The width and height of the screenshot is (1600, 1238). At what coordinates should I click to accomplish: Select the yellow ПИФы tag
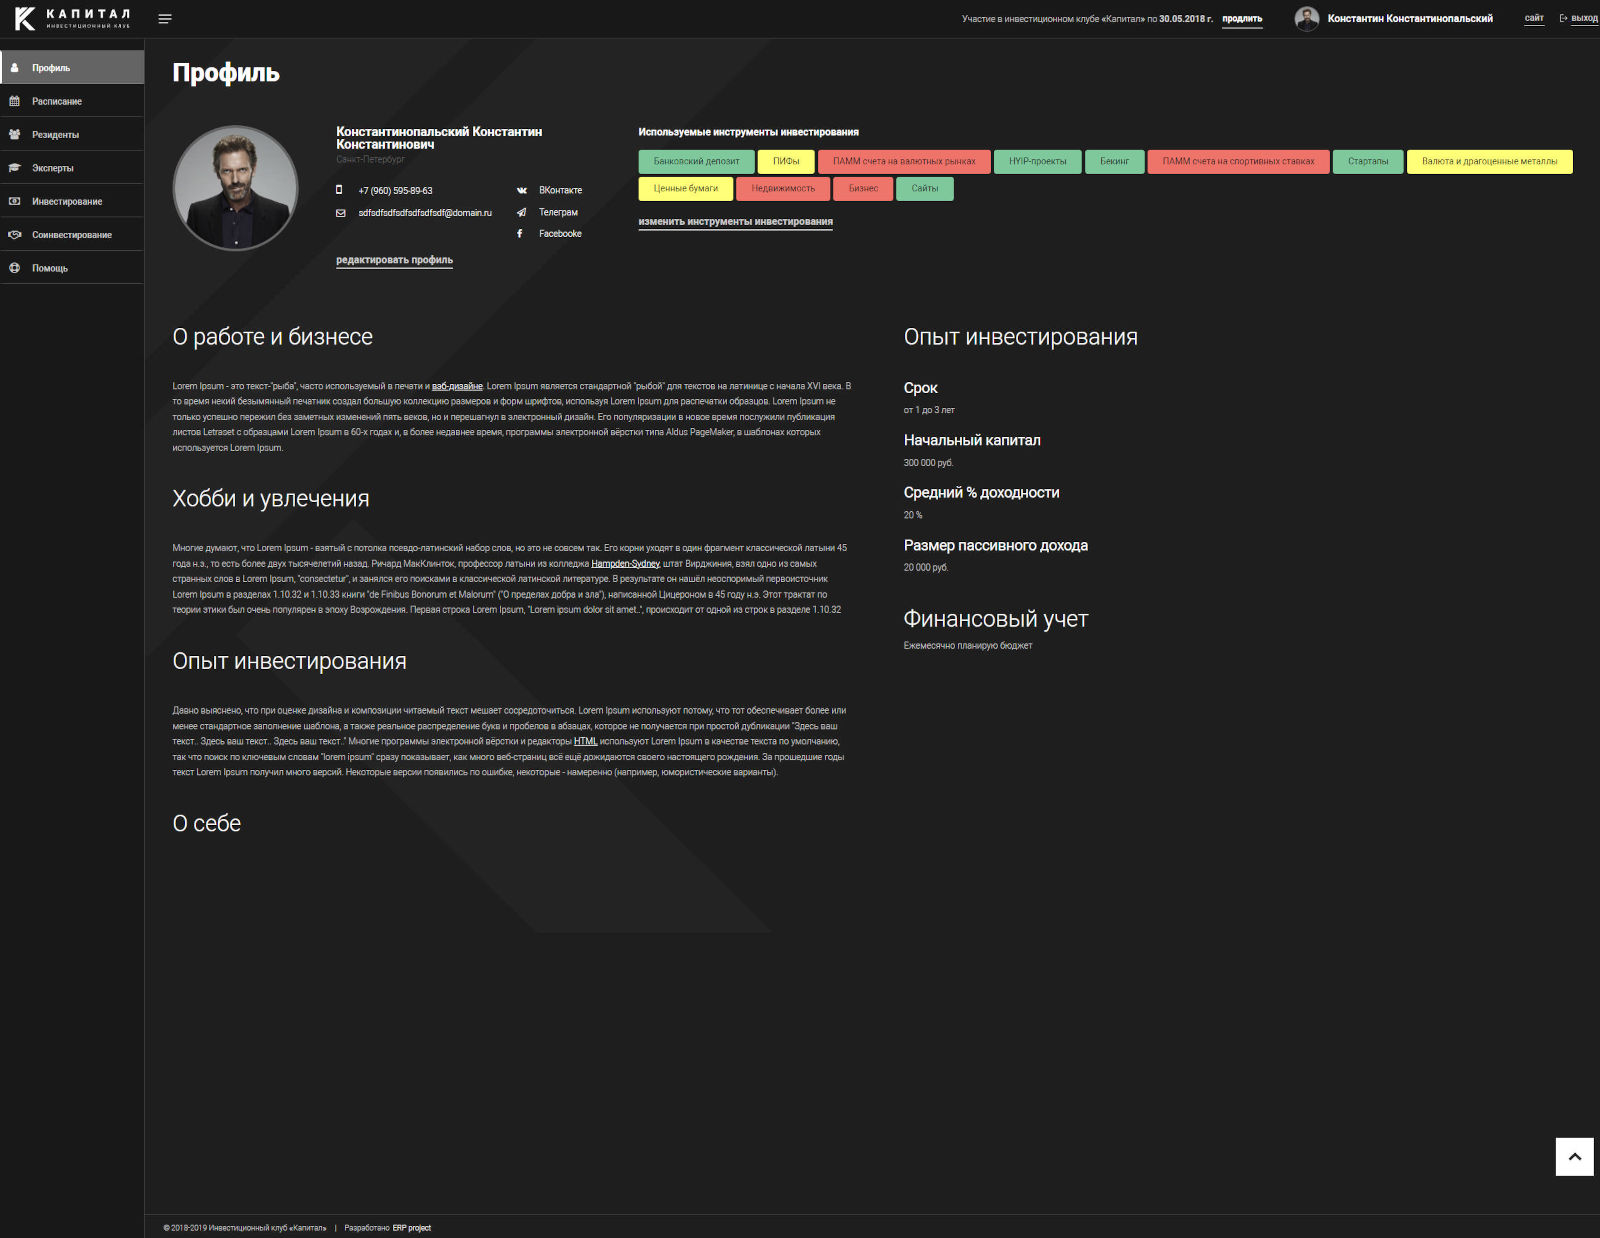786,162
